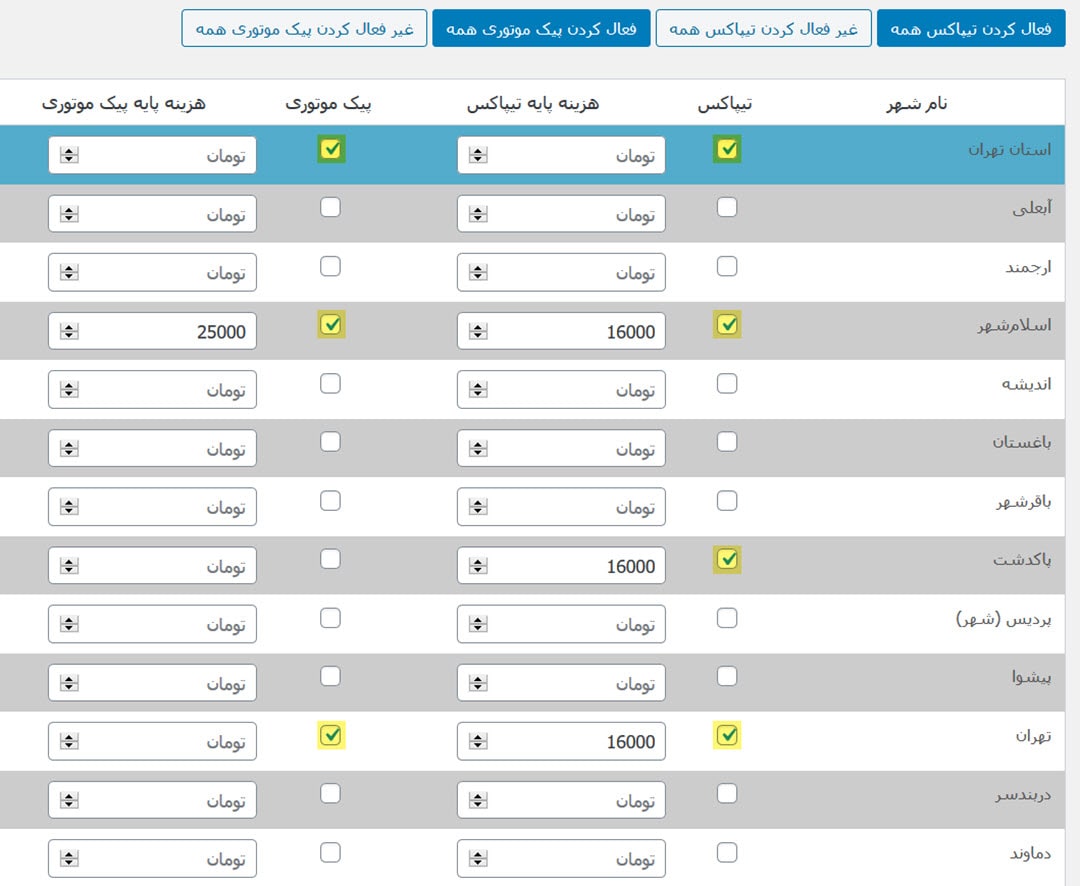Disable Tipax checkbox for پاکدشت row

tap(728, 559)
